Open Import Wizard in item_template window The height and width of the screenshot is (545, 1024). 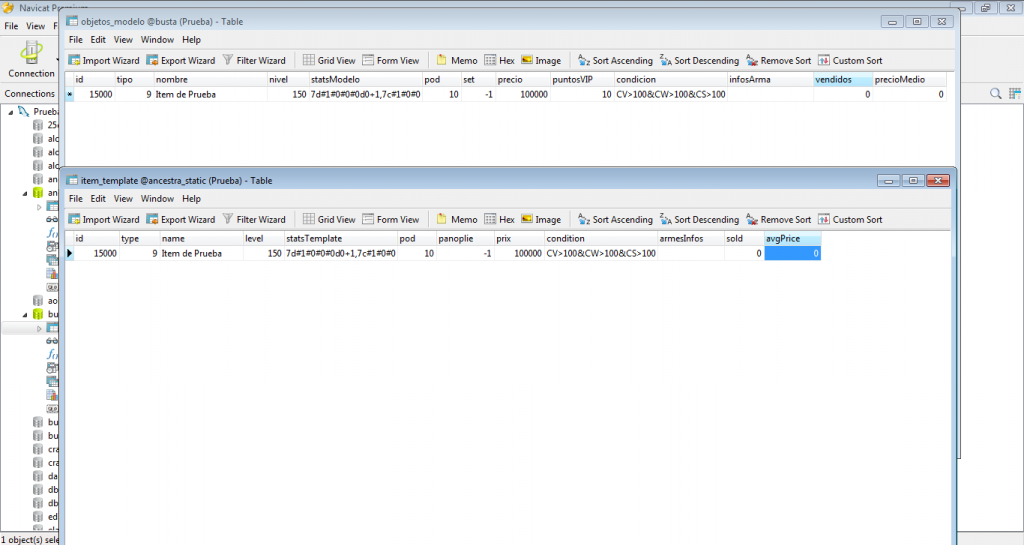pyautogui.click(x=104, y=219)
